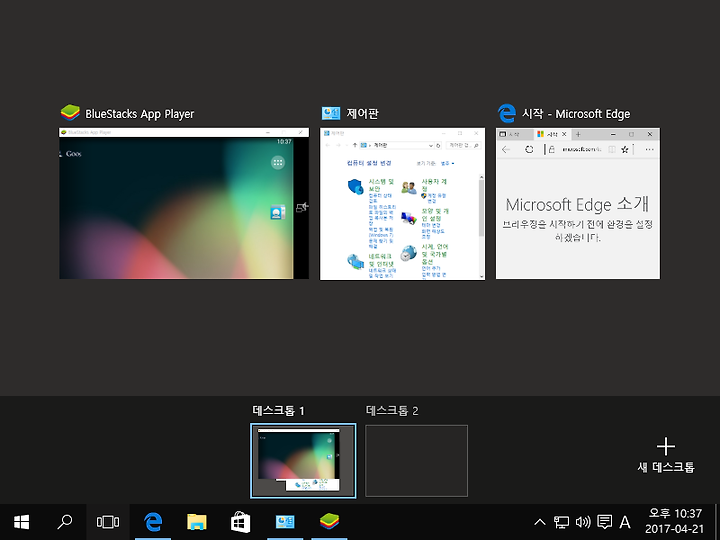Viewport: 720px width, 540px height.
Task: Show hidden system tray icons
Action: (x=540, y=522)
